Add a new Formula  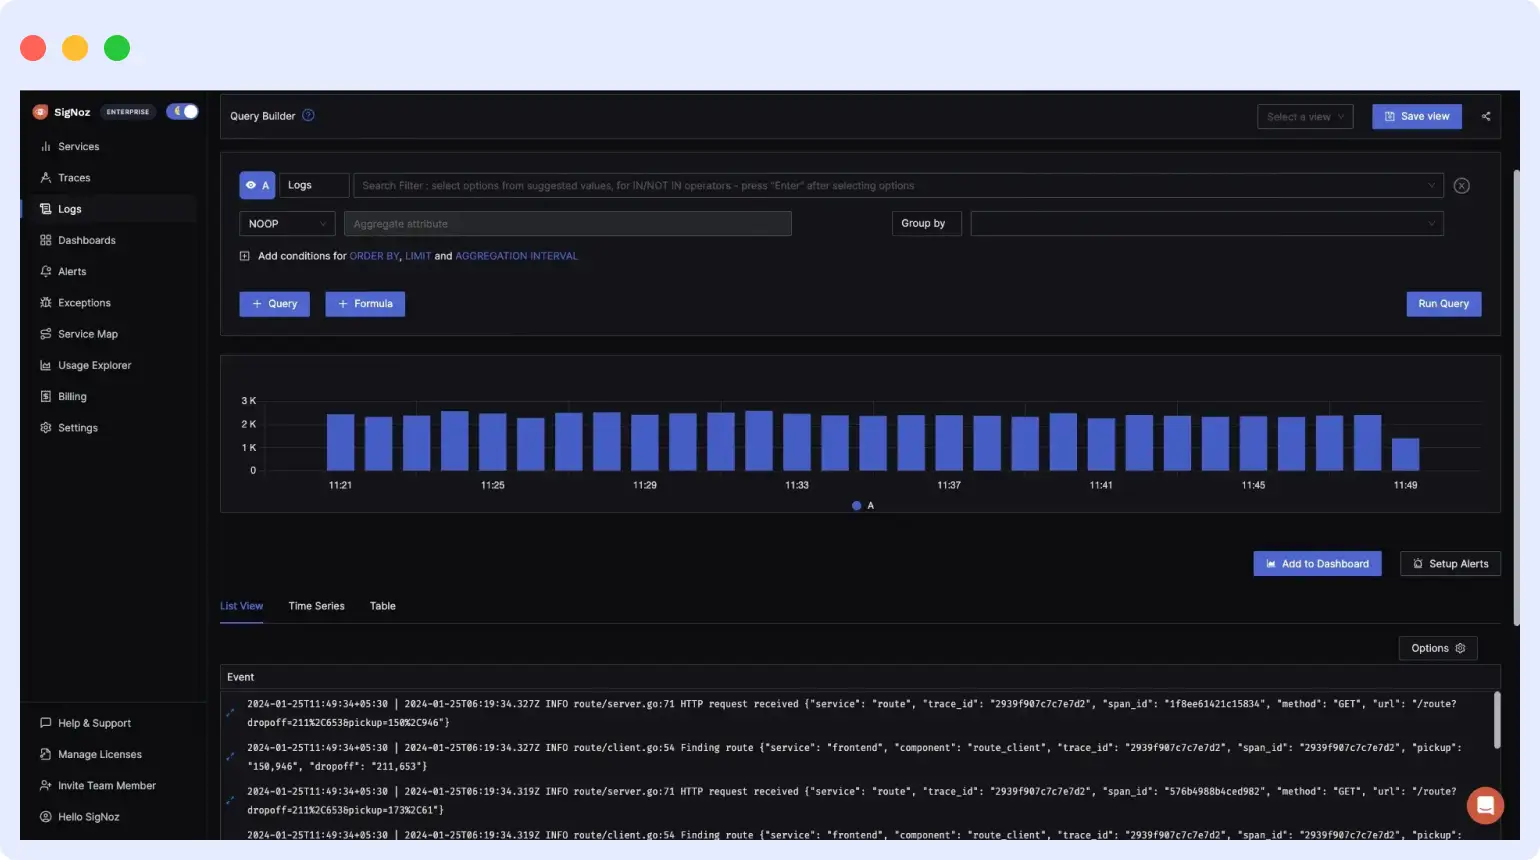point(365,304)
